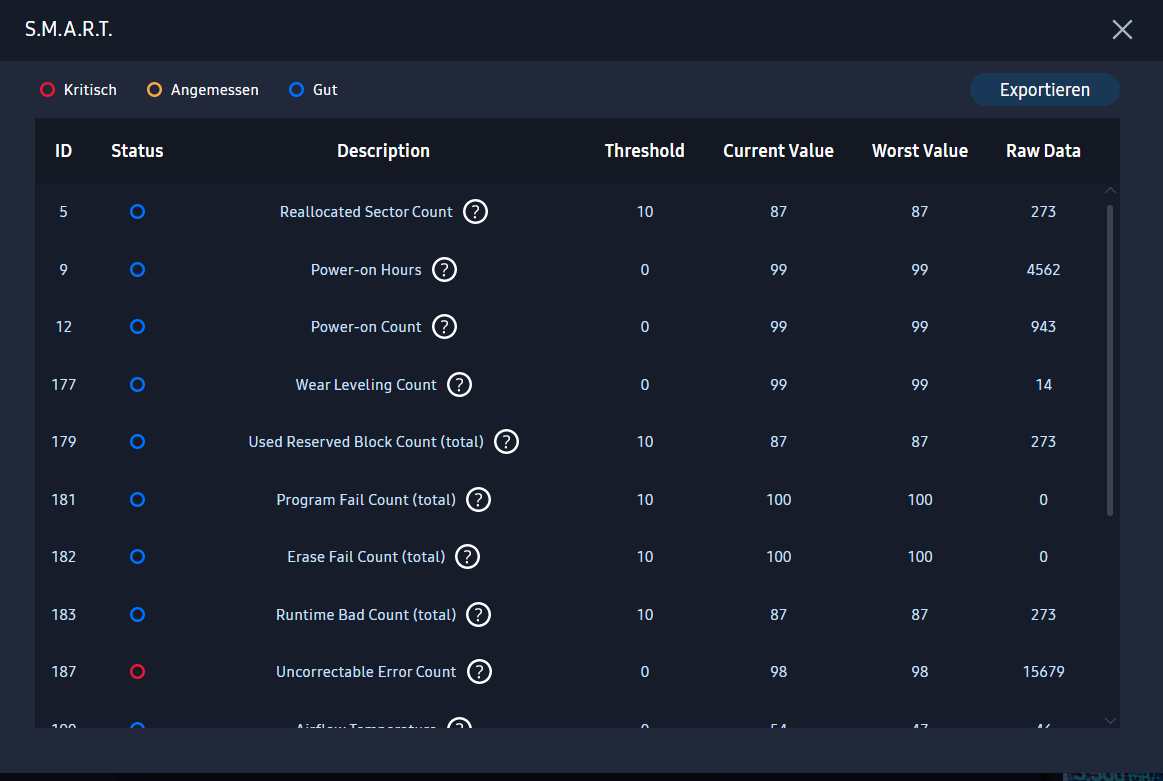Click the ID cell 9
The width and height of the screenshot is (1163, 781).
pyautogui.click(x=64, y=270)
